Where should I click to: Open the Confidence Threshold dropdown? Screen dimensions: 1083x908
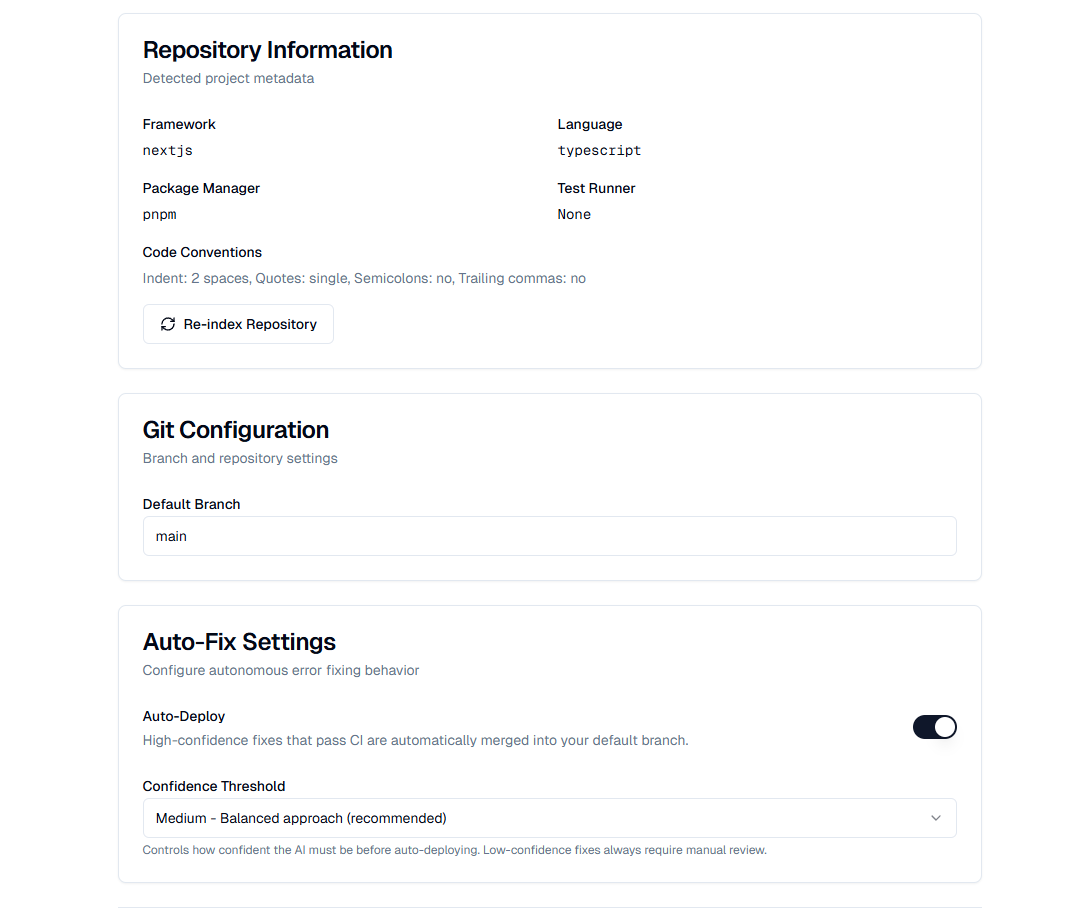pos(550,818)
